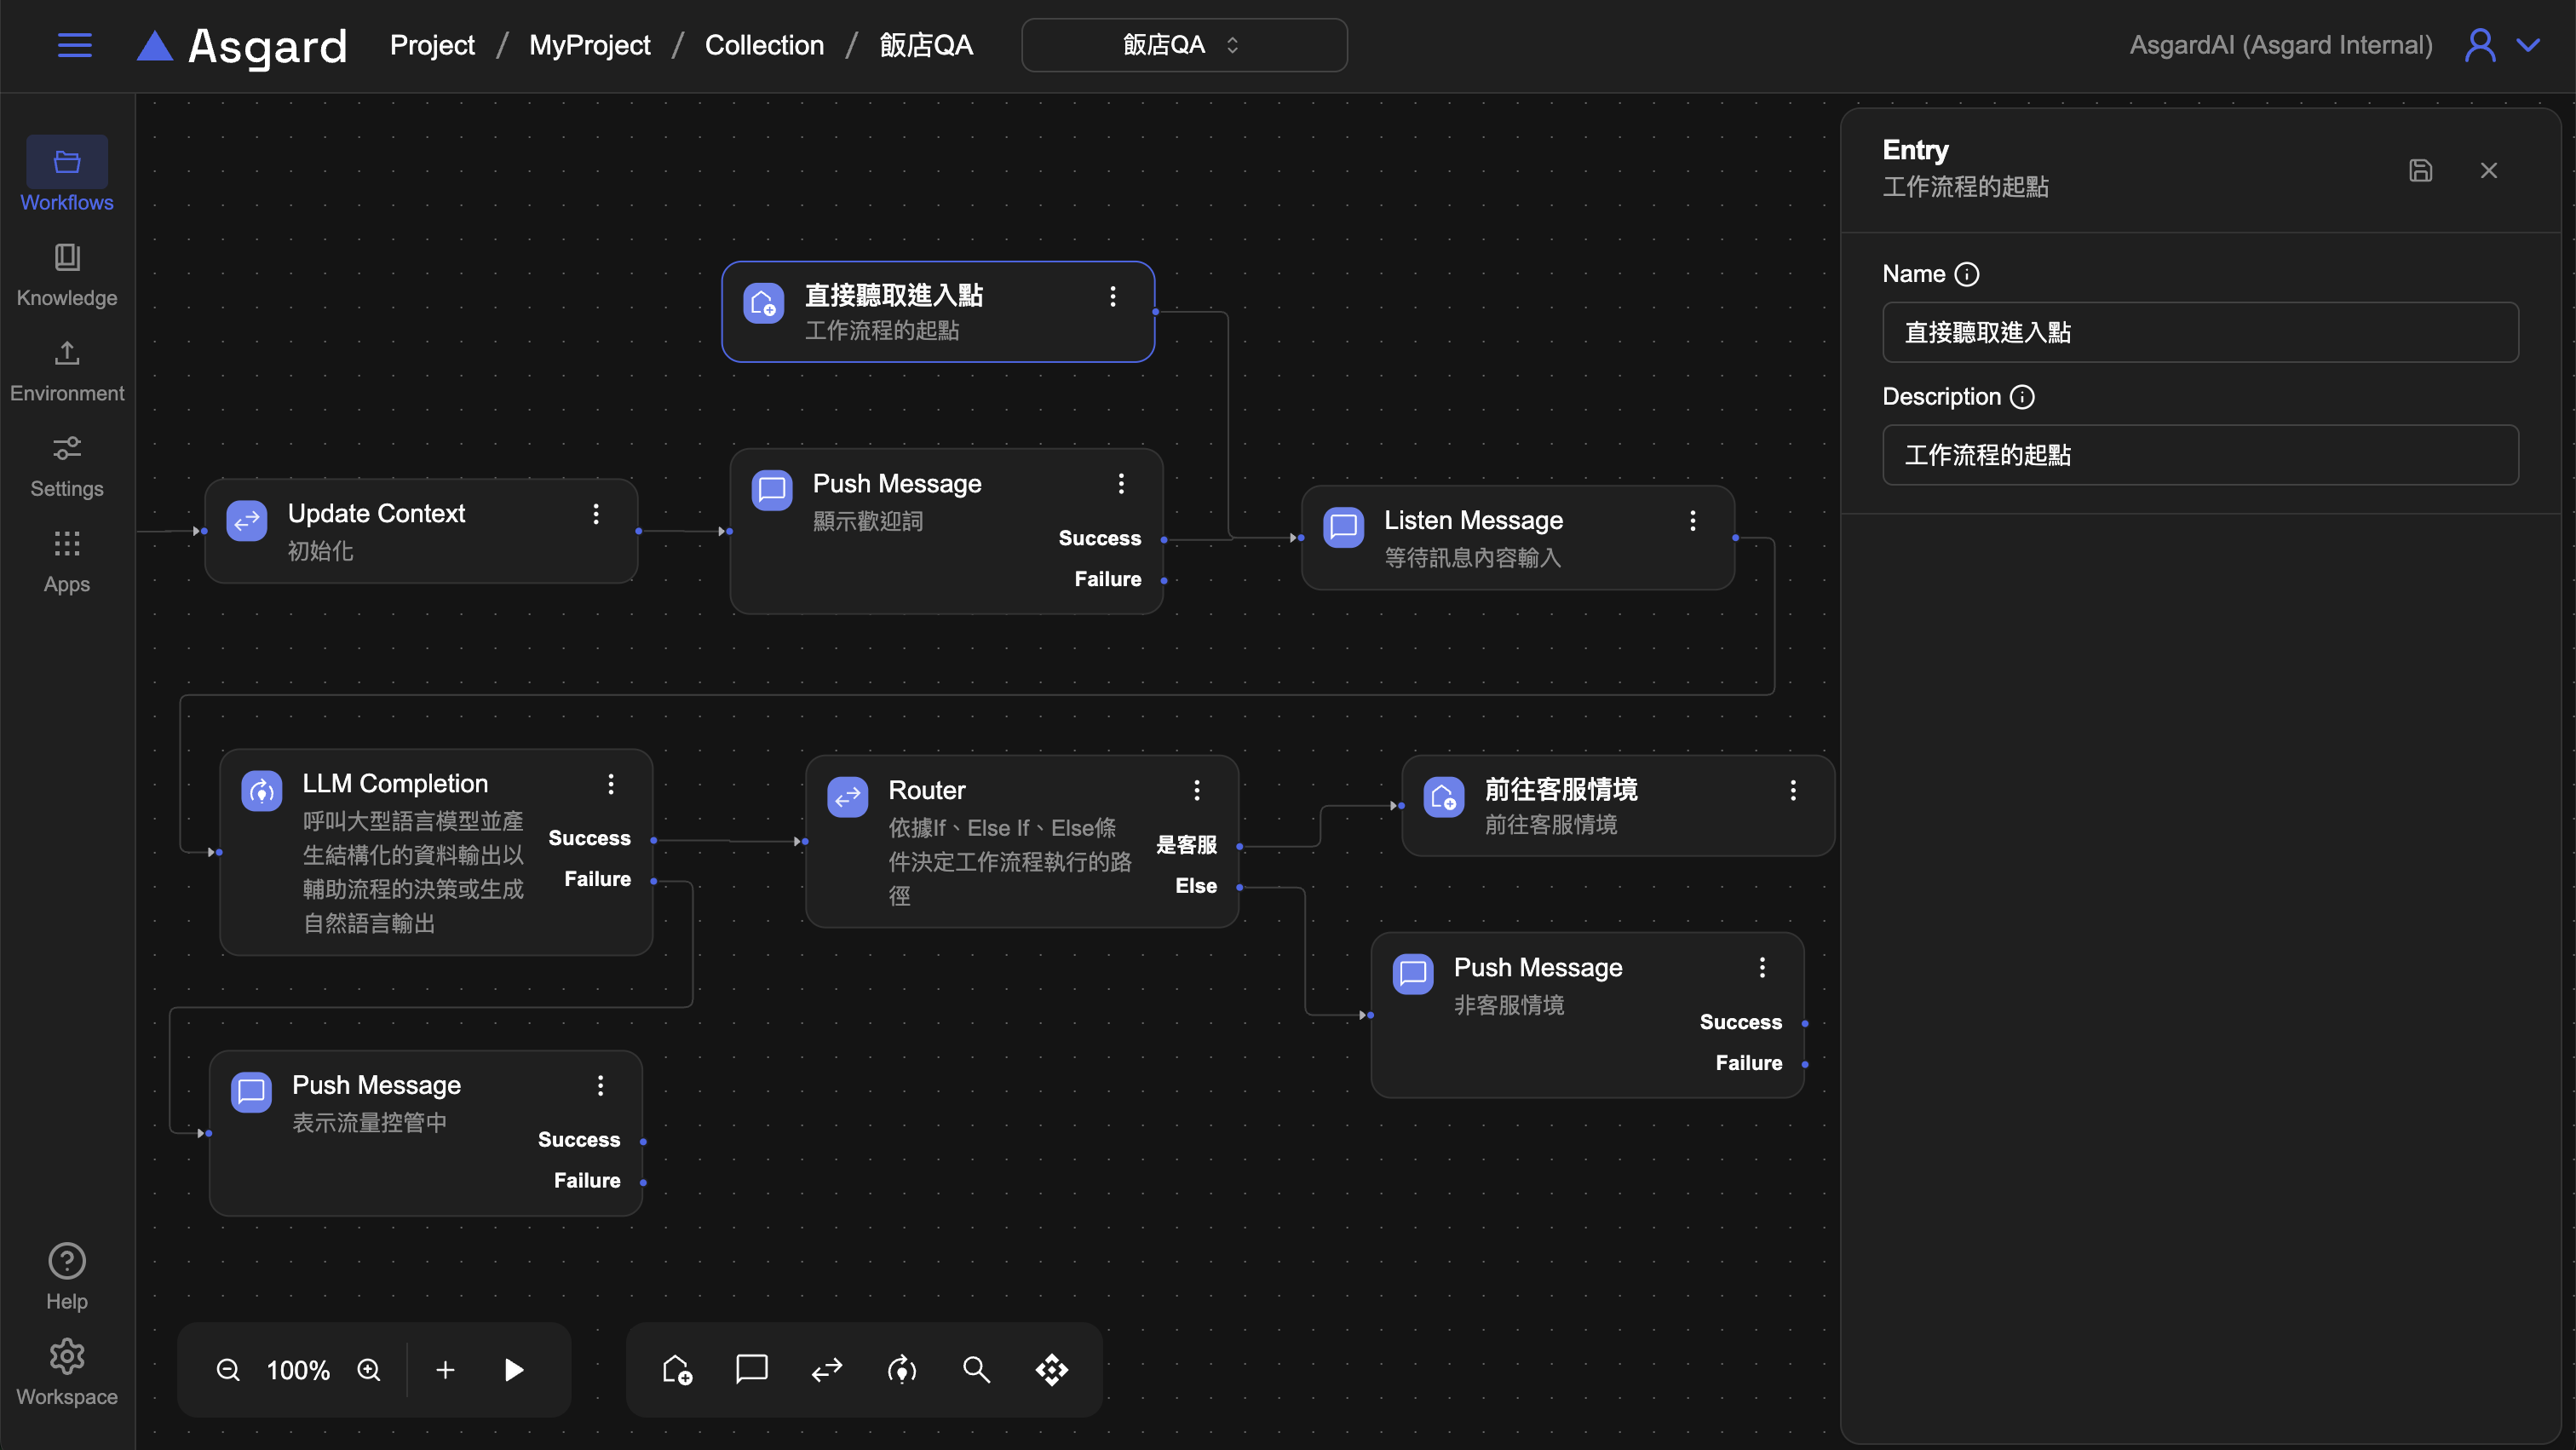Viewport: 2576px width, 1450px height.
Task: Click the diamond apps tool icon
Action: pyautogui.click(x=1051, y=1369)
